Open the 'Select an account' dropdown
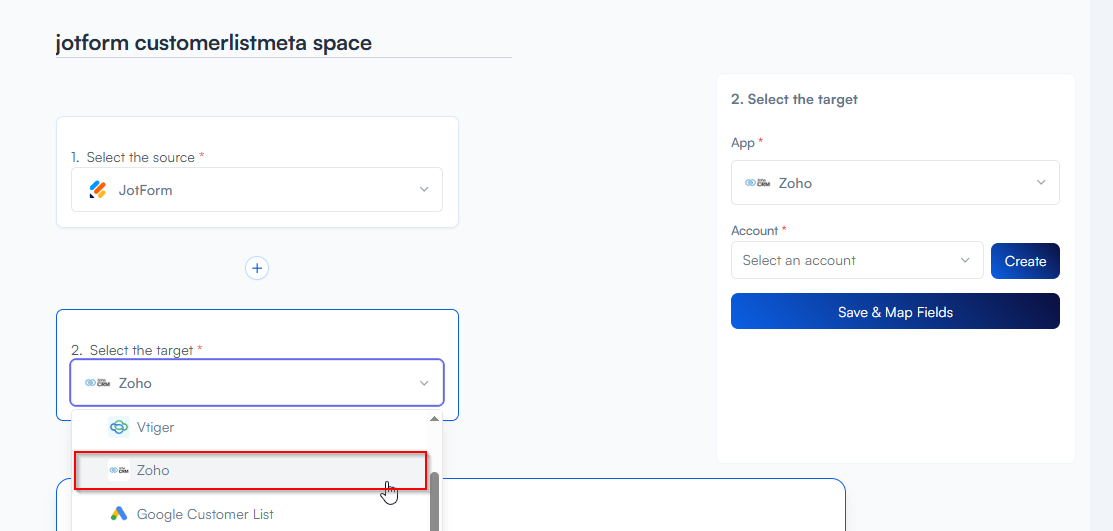 tap(856, 261)
